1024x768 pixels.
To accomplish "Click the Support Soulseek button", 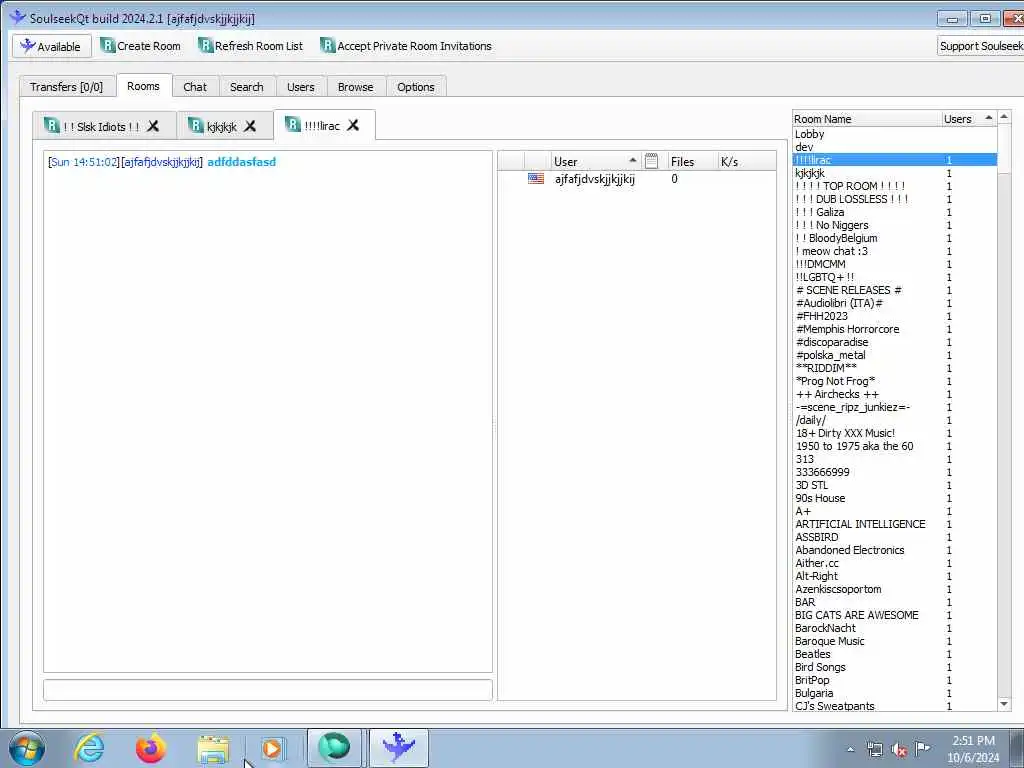I will point(980,46).
